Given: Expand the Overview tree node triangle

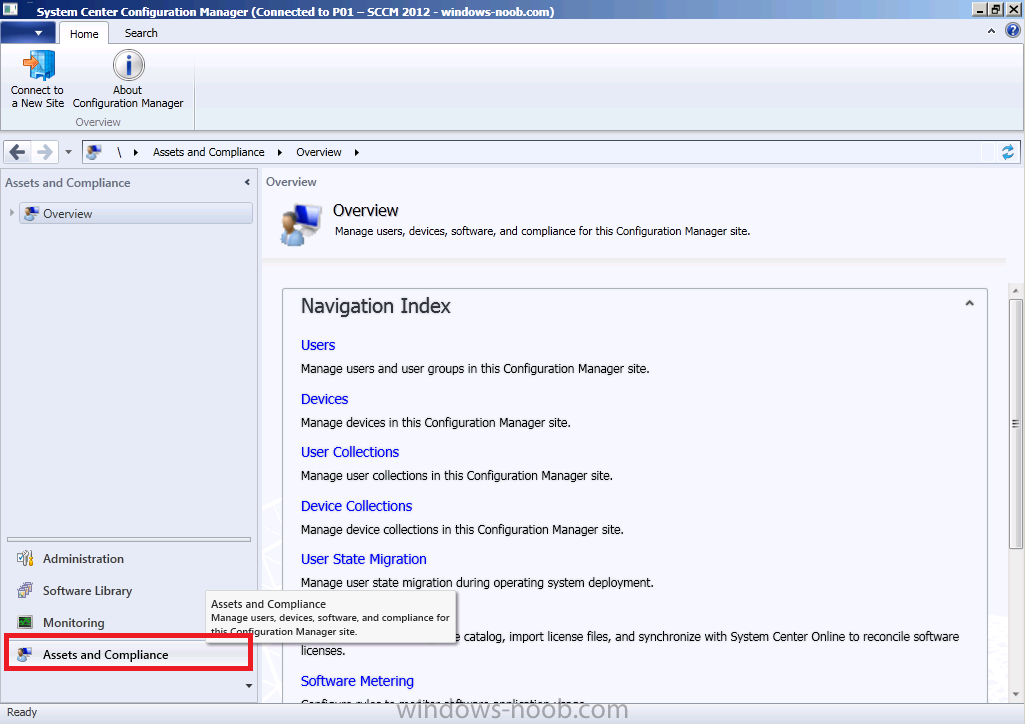Looking at the screenshot, I should [x=12, y=213].
